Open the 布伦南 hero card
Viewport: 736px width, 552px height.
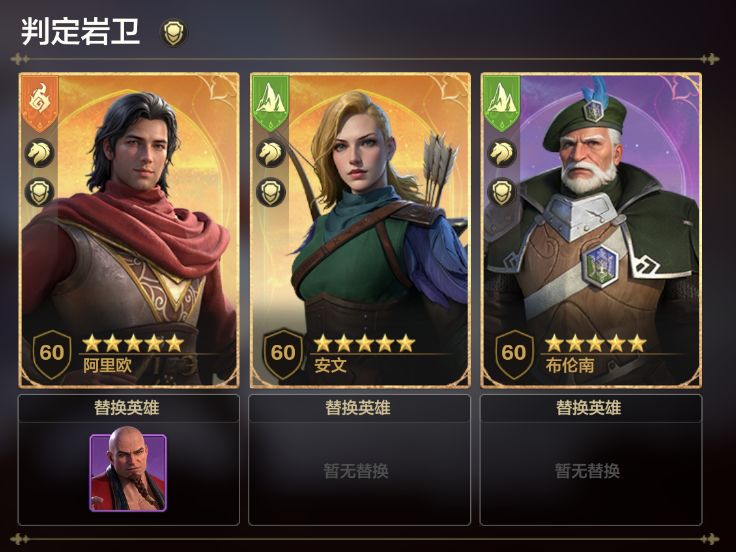pos(591,230)
